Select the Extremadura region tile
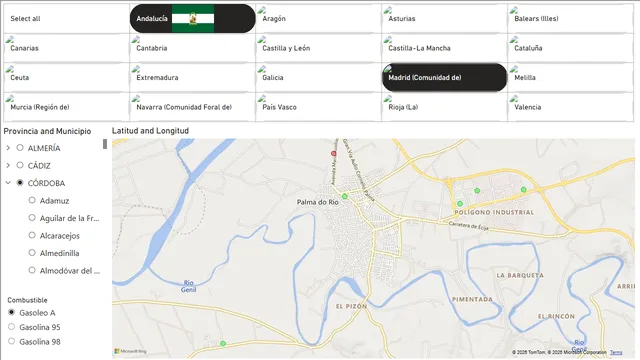The image size is (640, 360). point(193,77)
